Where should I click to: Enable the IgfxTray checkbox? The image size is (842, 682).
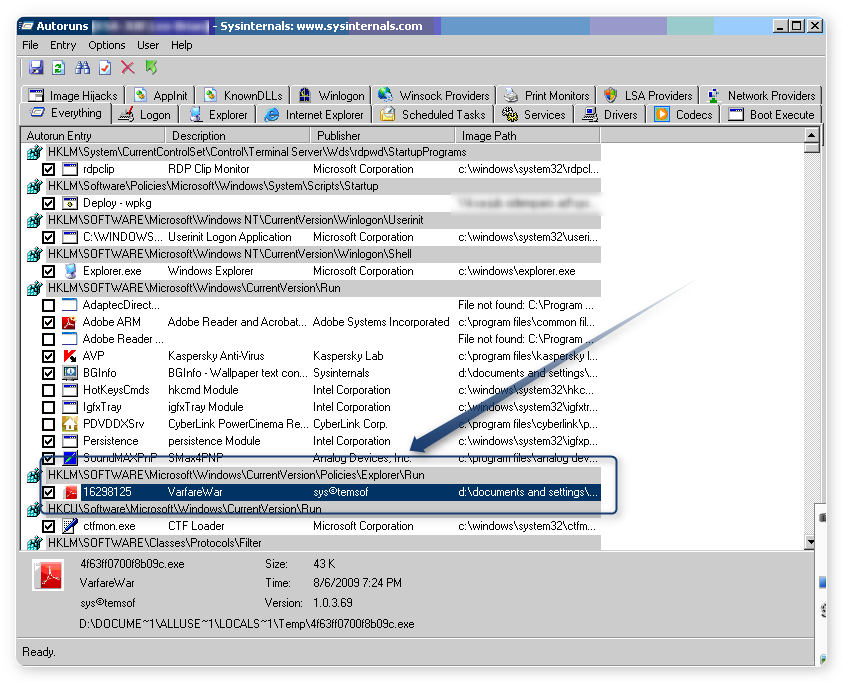click(x=48, y=408)
